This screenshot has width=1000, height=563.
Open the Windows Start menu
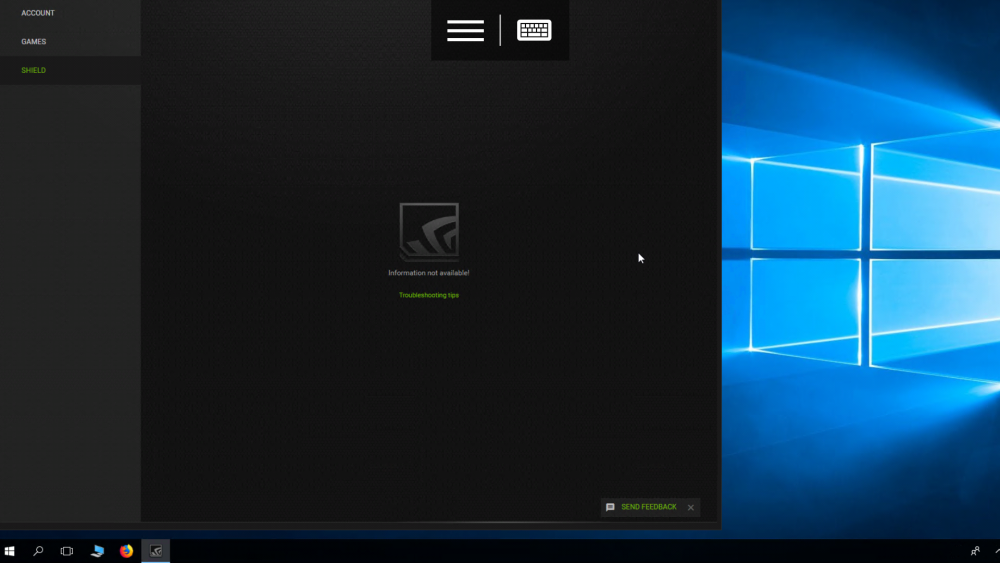tap(10, 551)
